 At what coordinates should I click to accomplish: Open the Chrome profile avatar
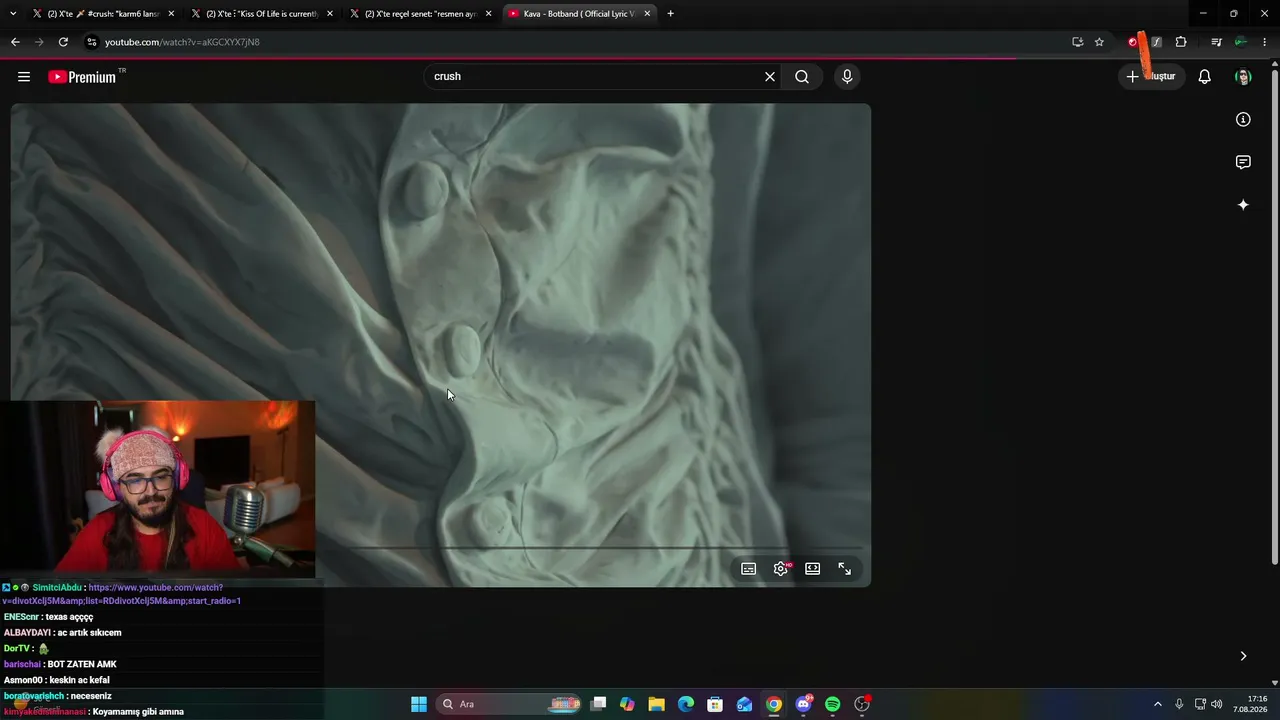click(1241, 42)
